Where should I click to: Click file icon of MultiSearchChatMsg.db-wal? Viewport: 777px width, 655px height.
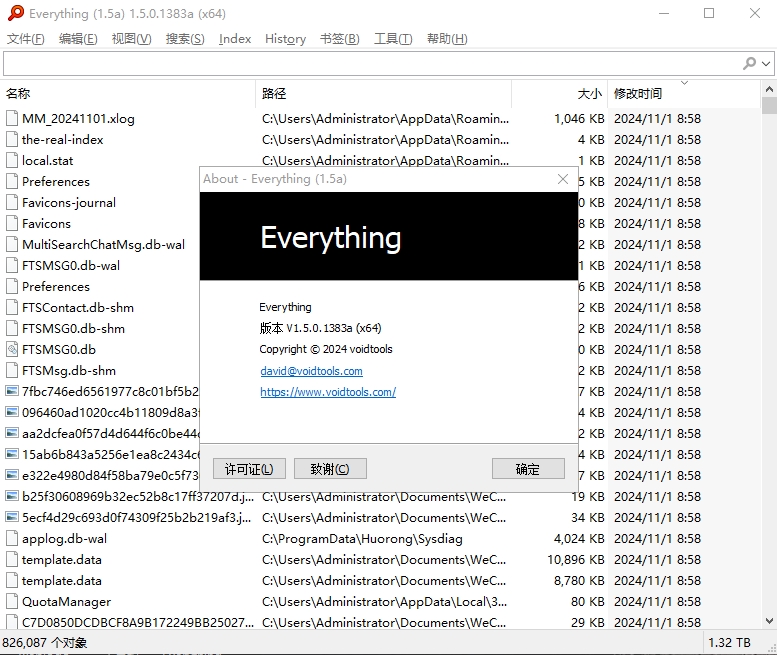pyautogui.click(x=12, y=245)
